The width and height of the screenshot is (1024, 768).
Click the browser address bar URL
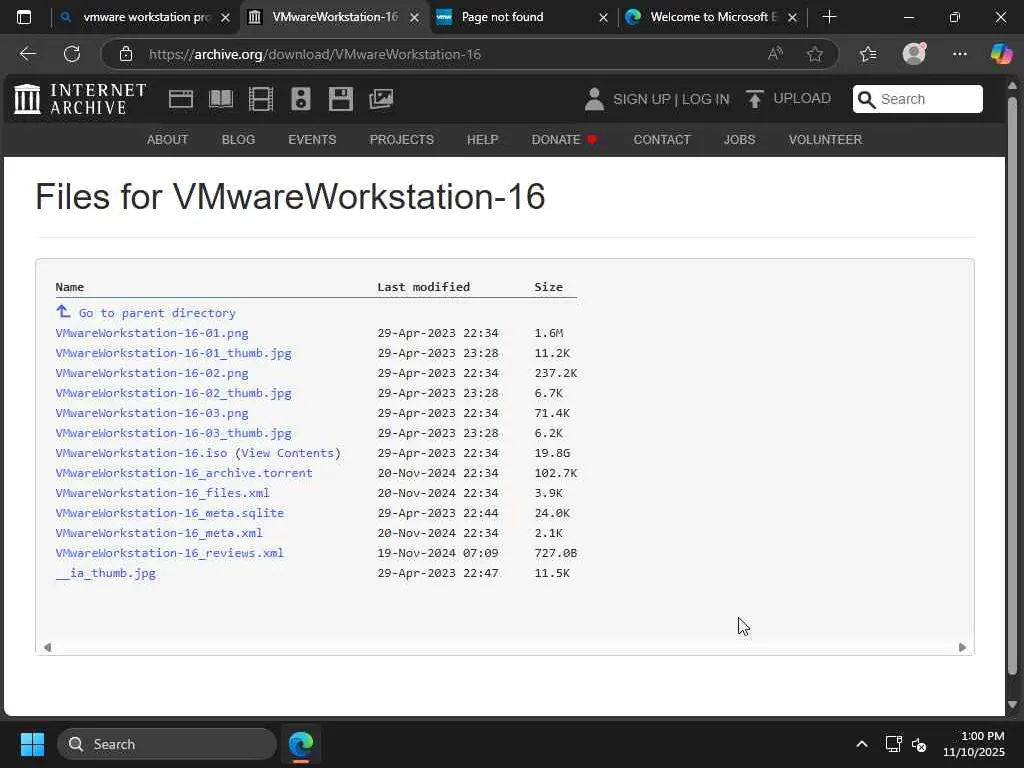pyautogui.click(x=315, y=54)
